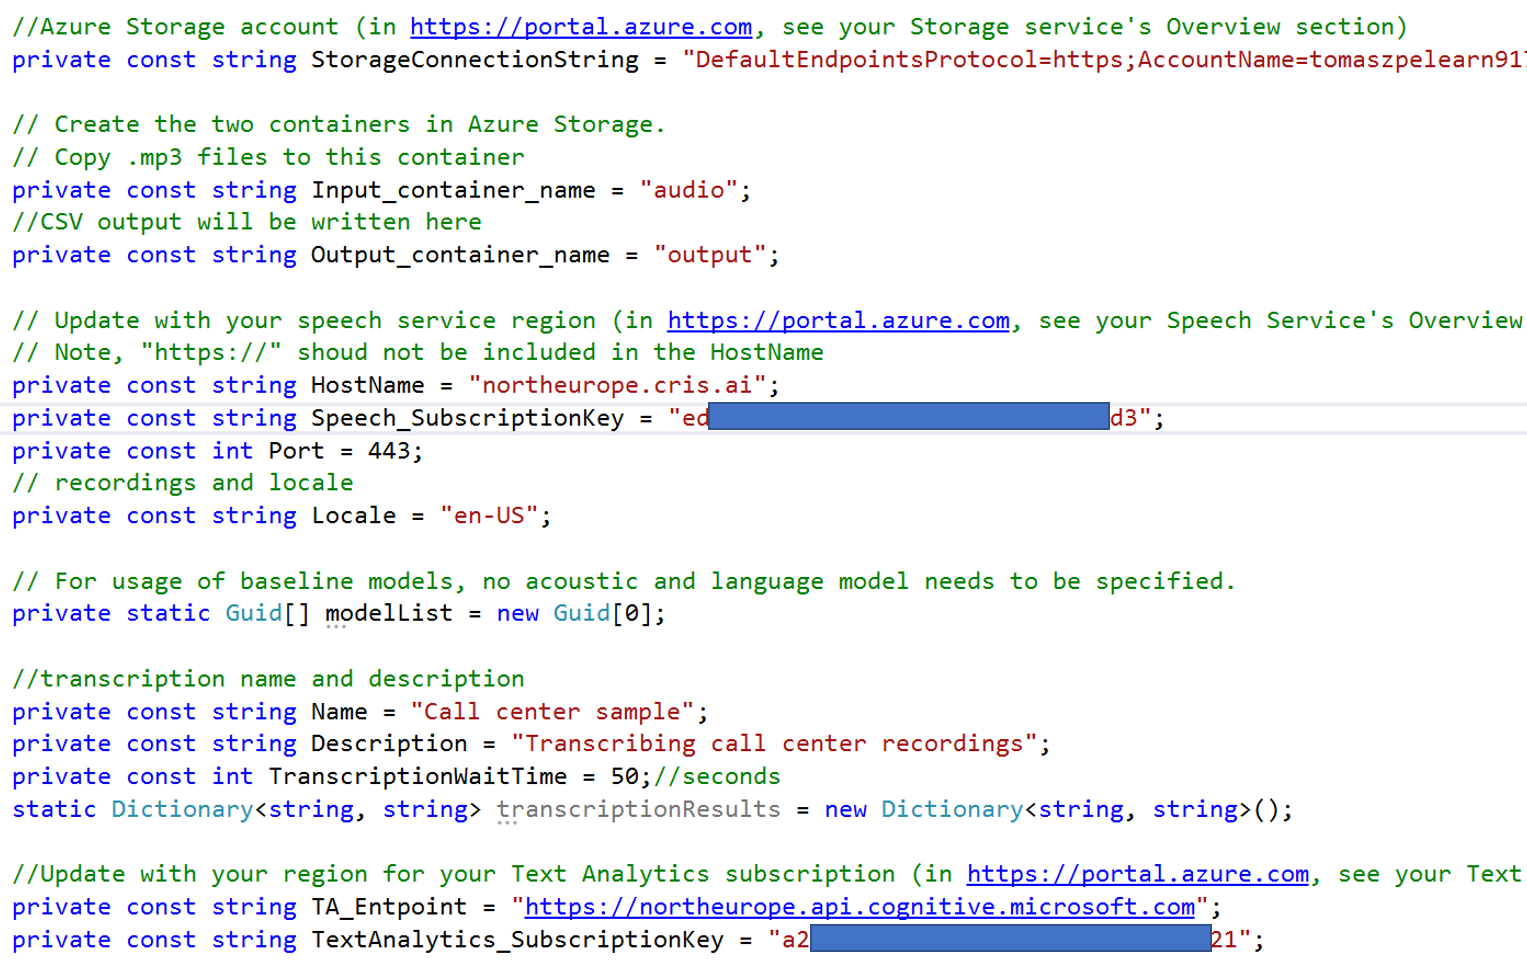Open portal.azure.com link in speech service region comment
Viewport: 1527px width, 978px height.
[838, 321]
